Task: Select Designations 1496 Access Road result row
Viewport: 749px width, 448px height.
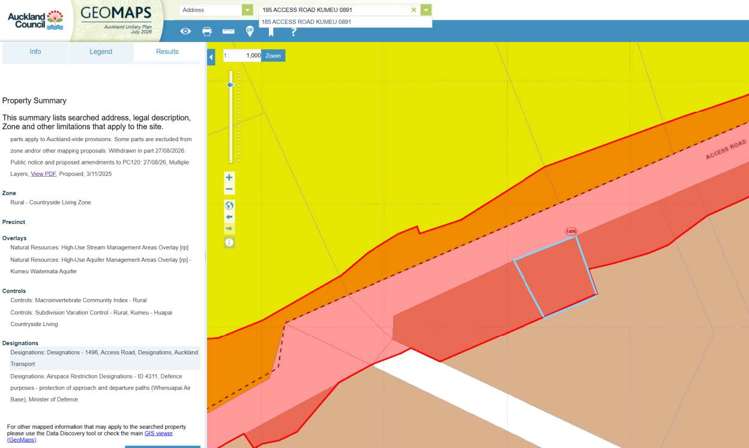Action: click(x=105, y=358)
